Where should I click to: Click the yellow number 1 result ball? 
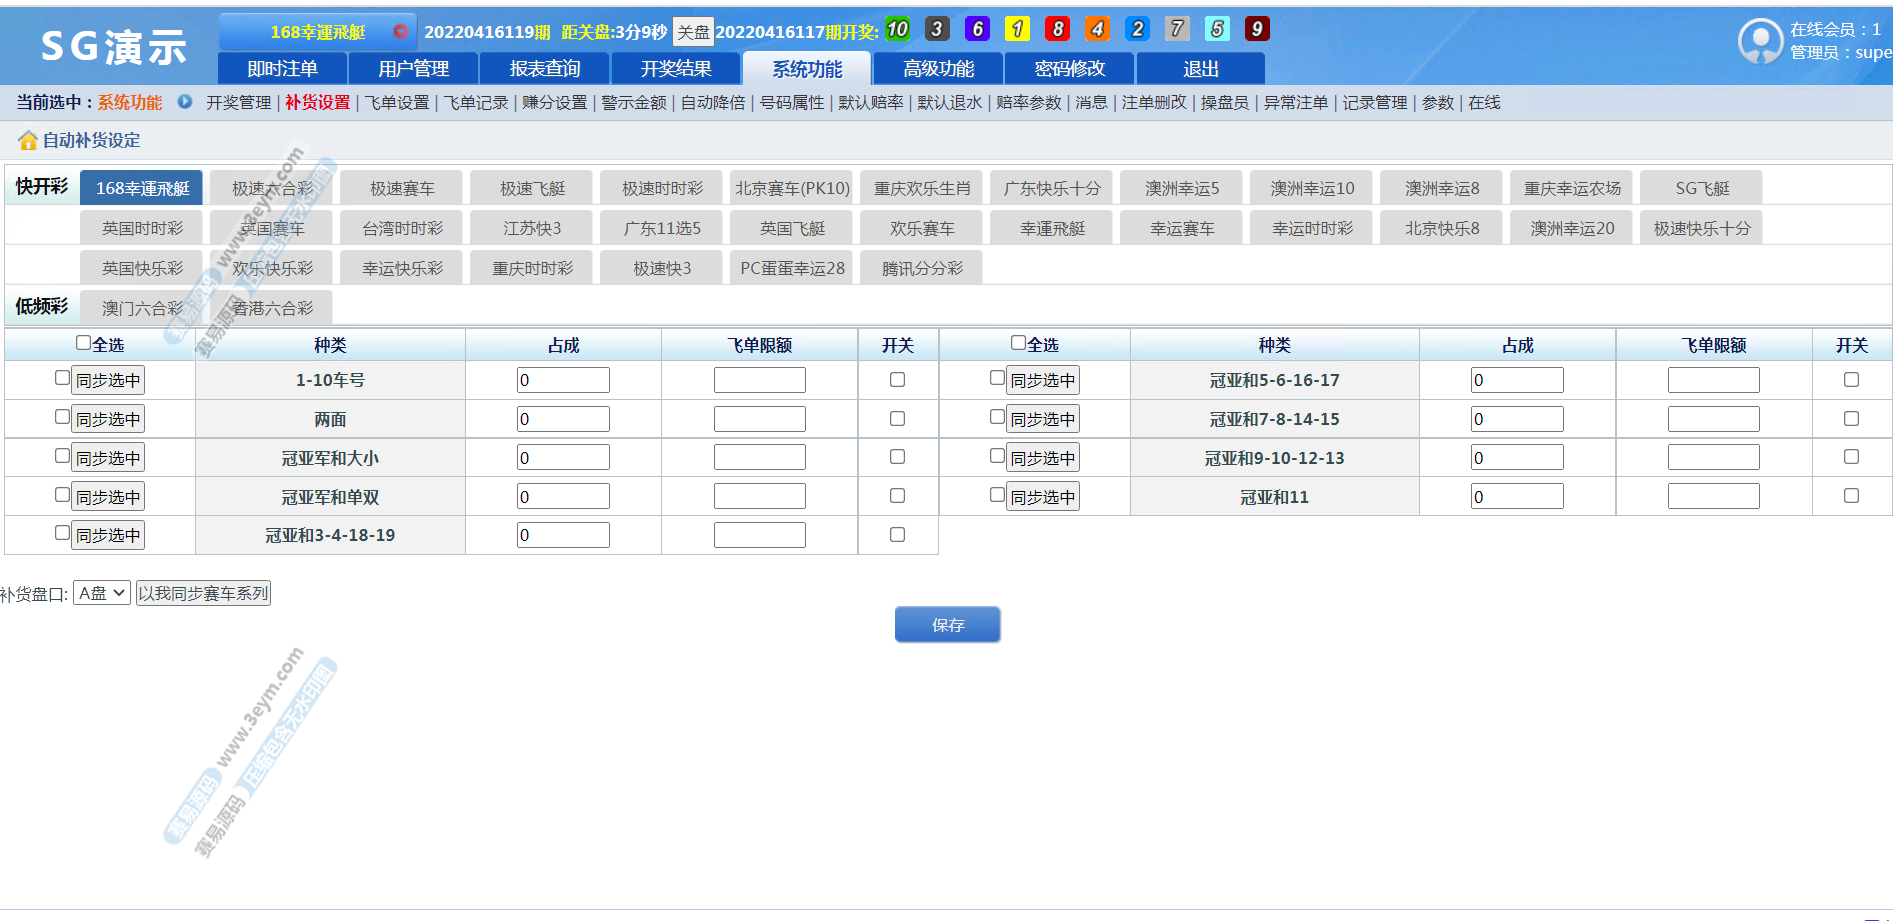coord(1017,29)
